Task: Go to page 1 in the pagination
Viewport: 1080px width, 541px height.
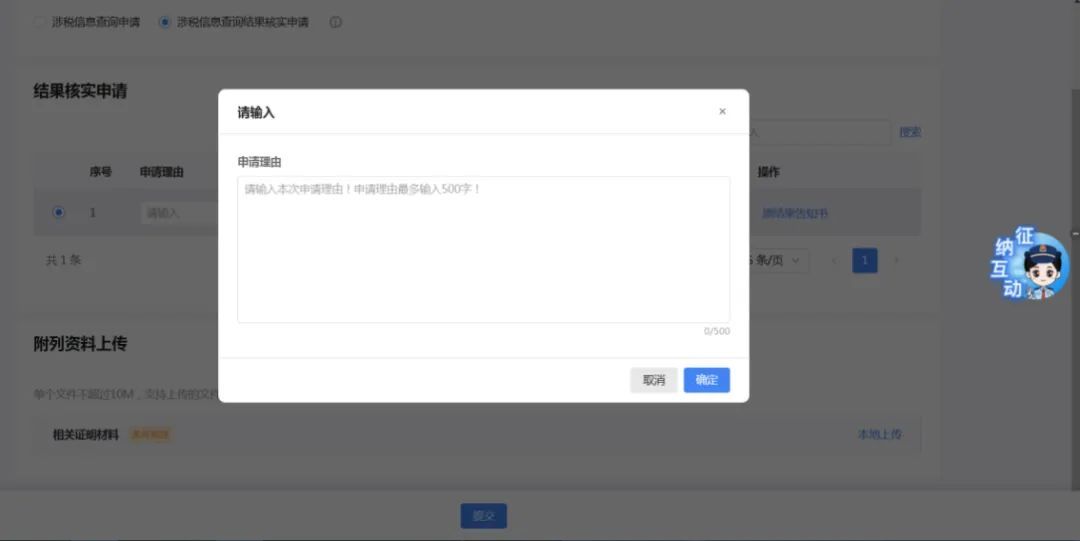Action: [864, 261]
